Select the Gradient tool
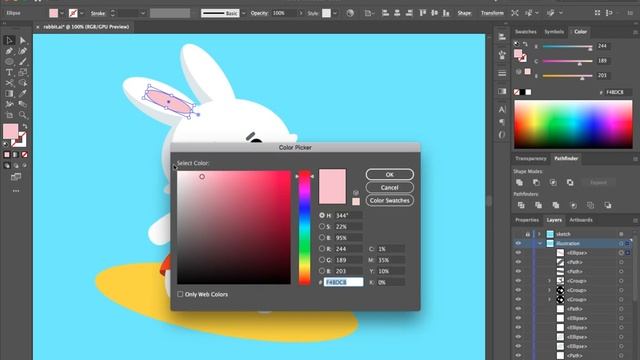Viewport: 640px width, 360px height. pos(9,93)
